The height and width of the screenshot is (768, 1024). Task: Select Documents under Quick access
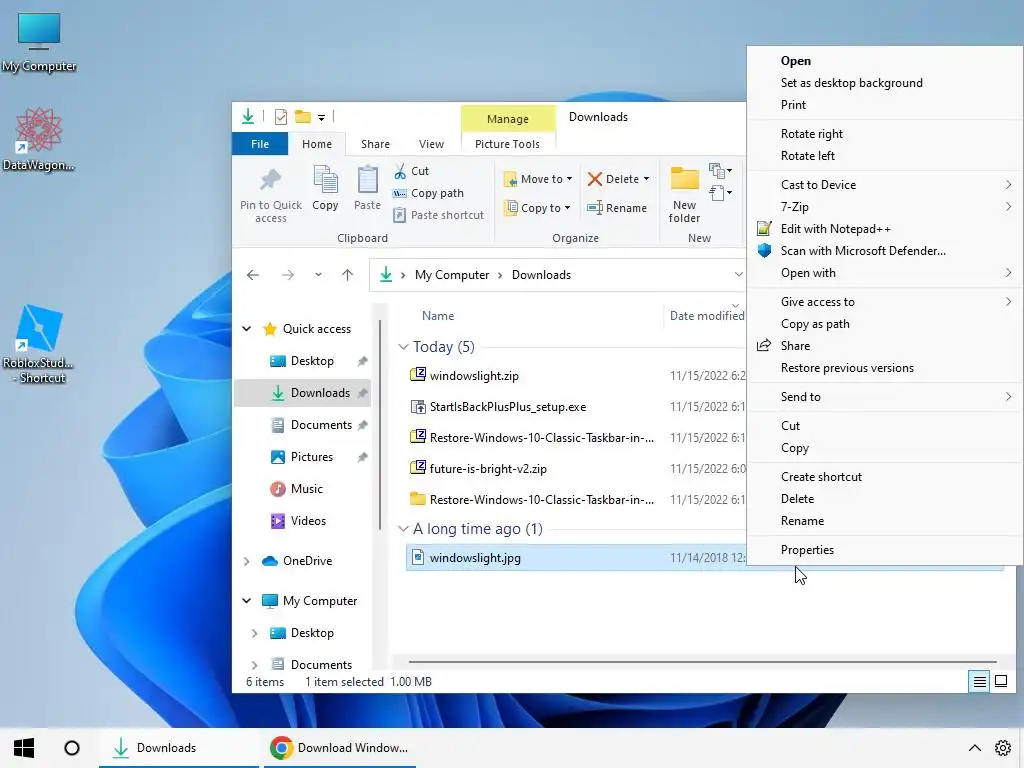coord(321,424)
